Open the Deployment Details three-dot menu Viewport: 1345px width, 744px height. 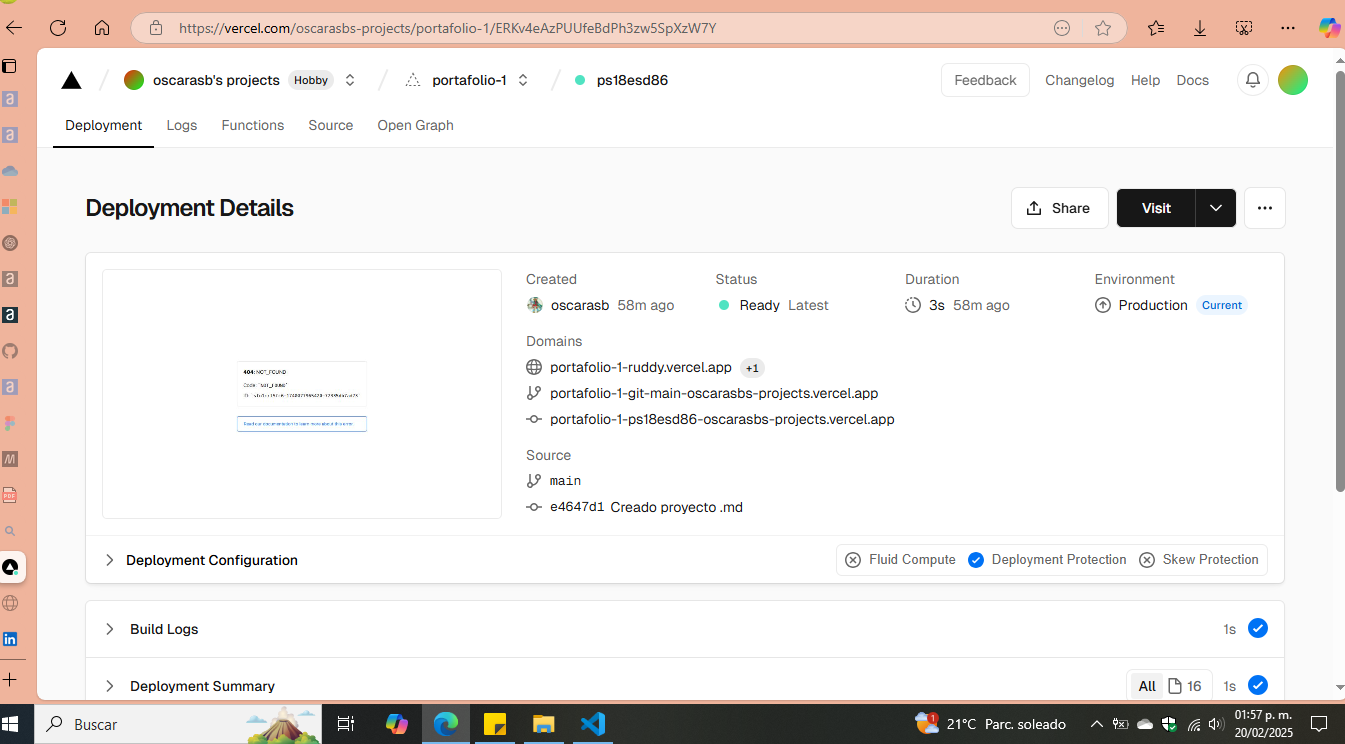[x=1265, y=208]
